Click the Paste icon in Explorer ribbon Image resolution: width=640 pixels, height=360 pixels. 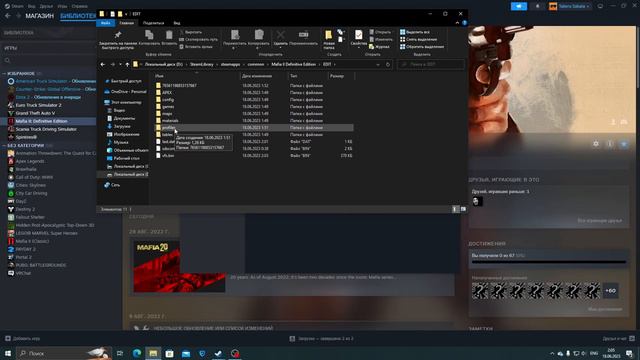coord(169,38)
